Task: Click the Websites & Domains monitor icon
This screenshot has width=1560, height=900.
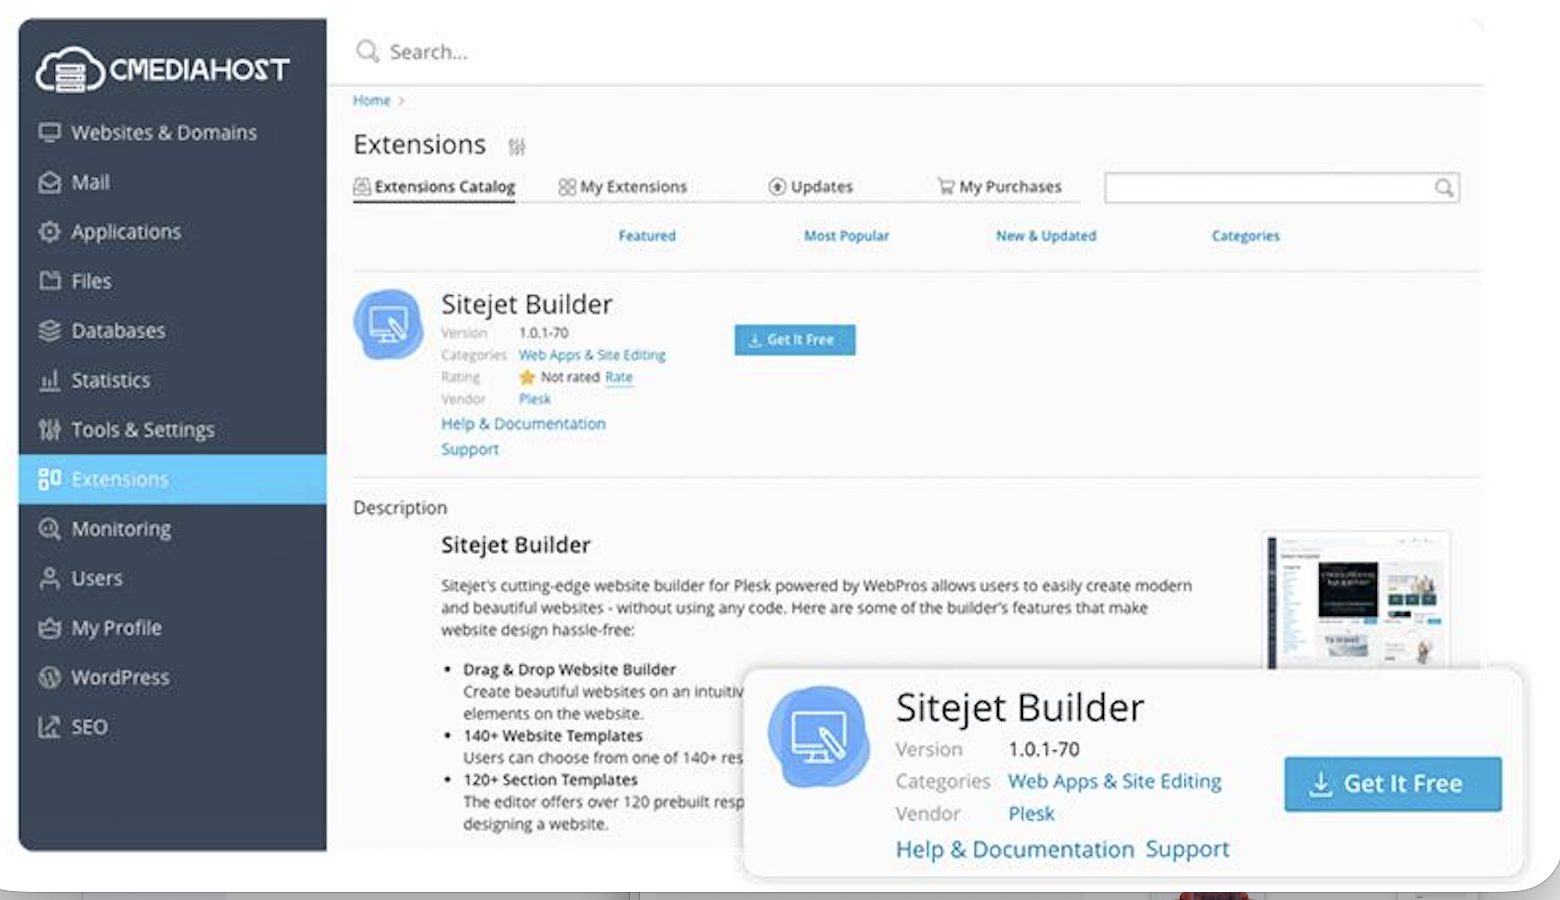Action: coord(49,132)
